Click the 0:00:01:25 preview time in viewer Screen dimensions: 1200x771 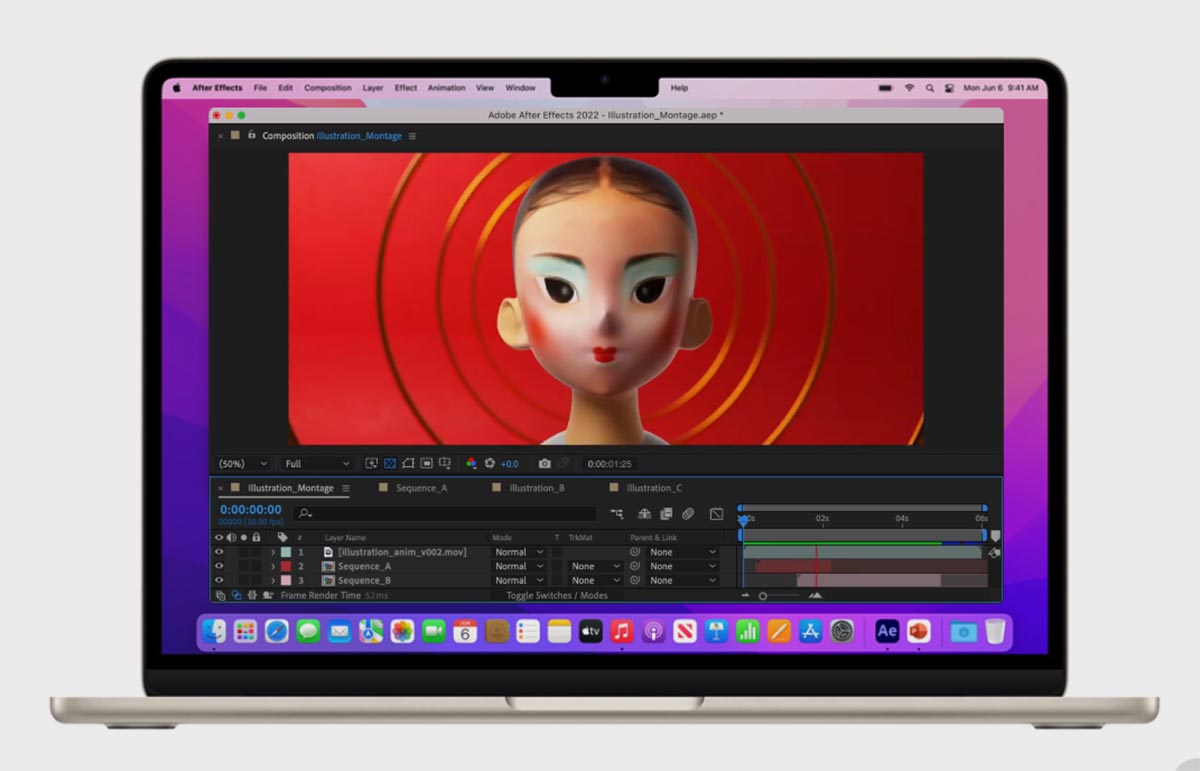(609, 464)
